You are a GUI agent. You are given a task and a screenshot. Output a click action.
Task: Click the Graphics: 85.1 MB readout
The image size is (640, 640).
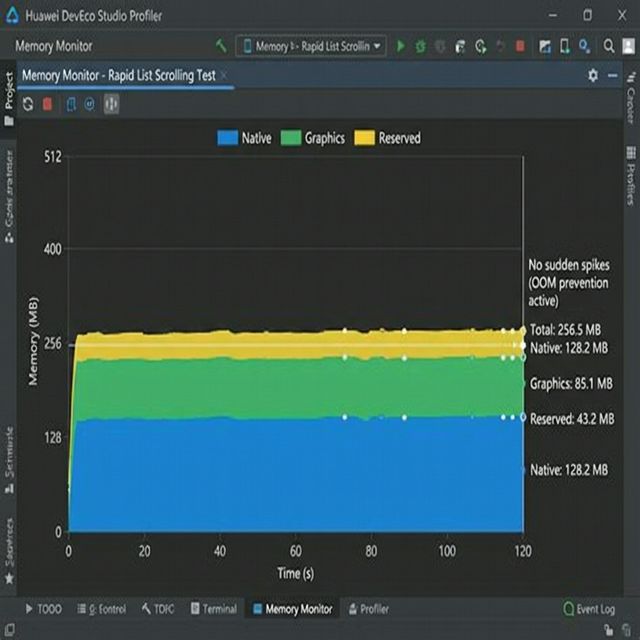[571, 384]
